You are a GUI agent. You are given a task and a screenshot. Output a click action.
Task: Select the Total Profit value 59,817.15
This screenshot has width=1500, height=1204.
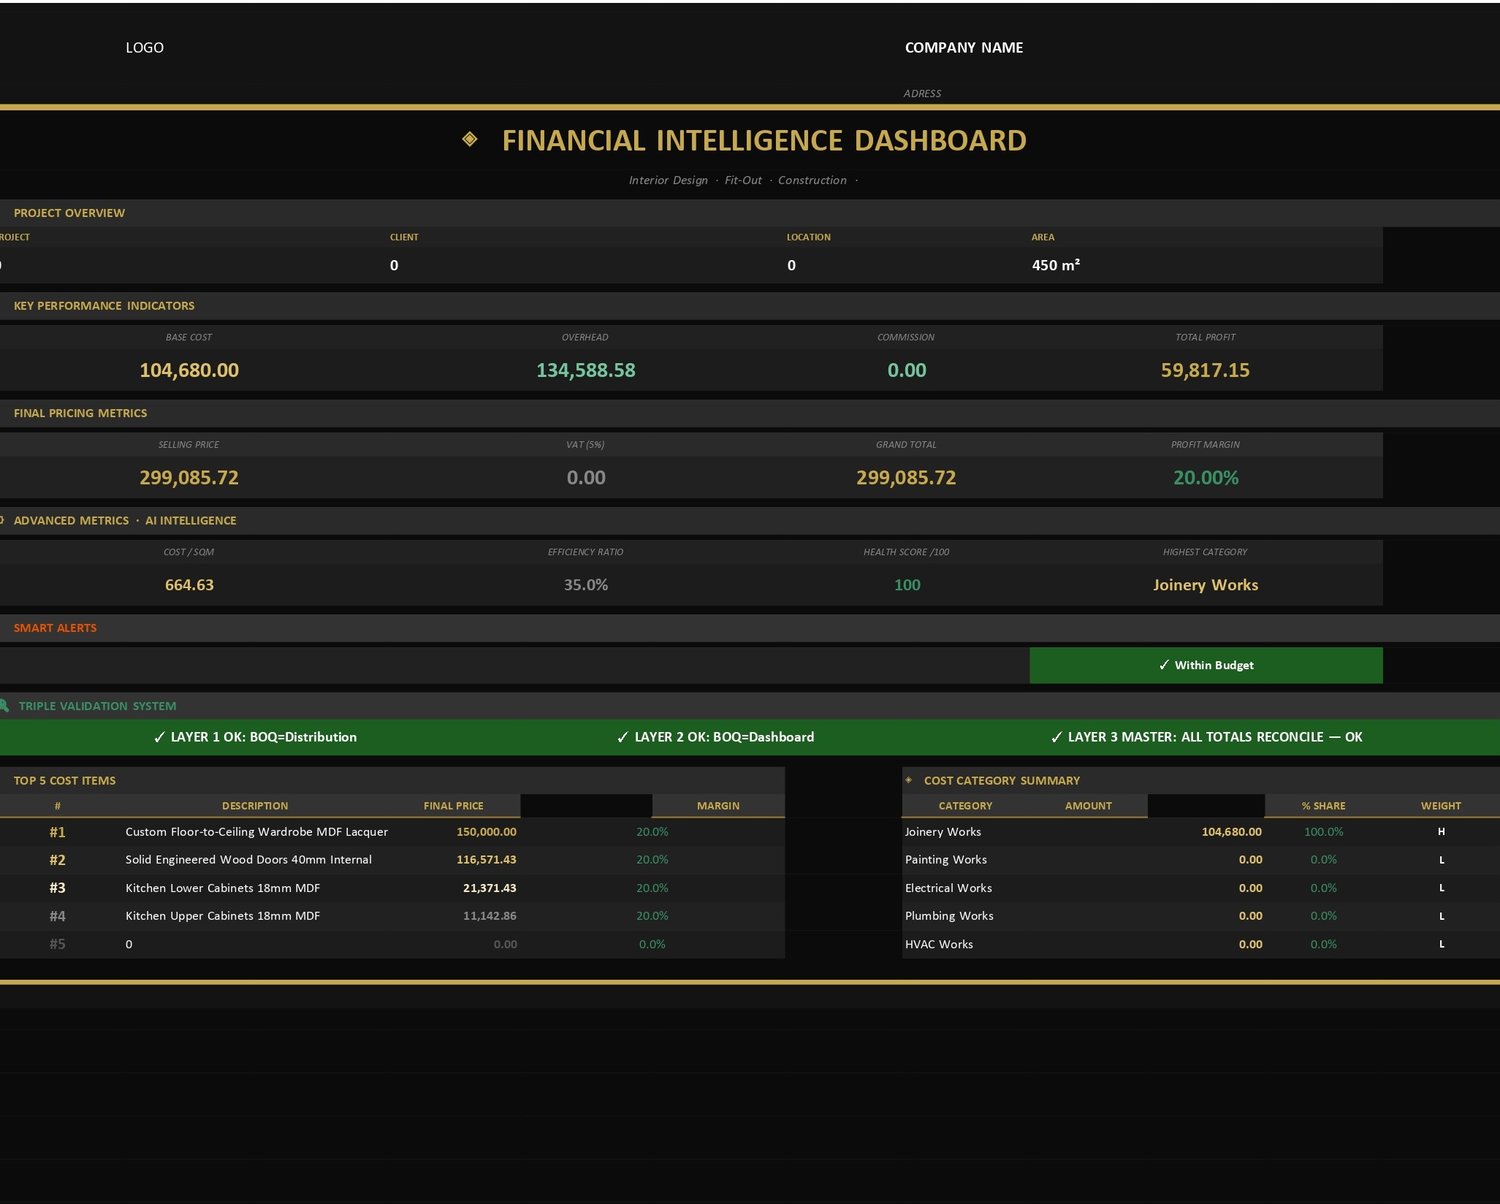click(1205, 370)
